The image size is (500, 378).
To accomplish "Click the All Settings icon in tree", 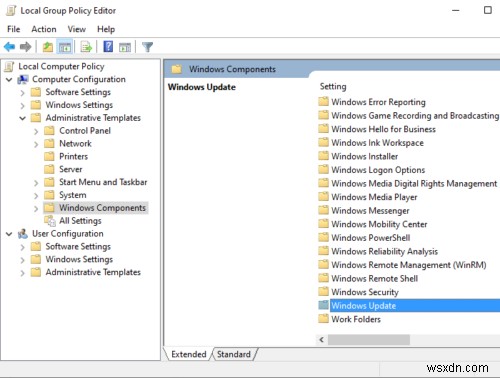I will tap(50, 221).
